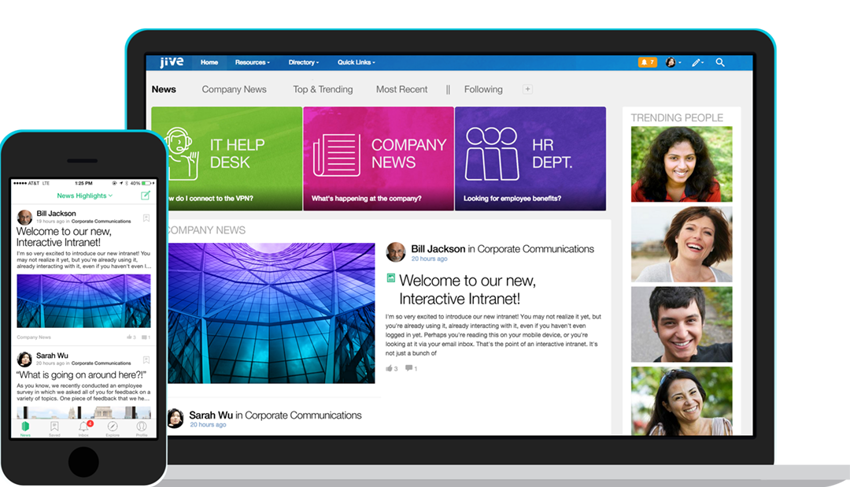Expand the Directory dropdown menu
850x487 pixels.
307,62
